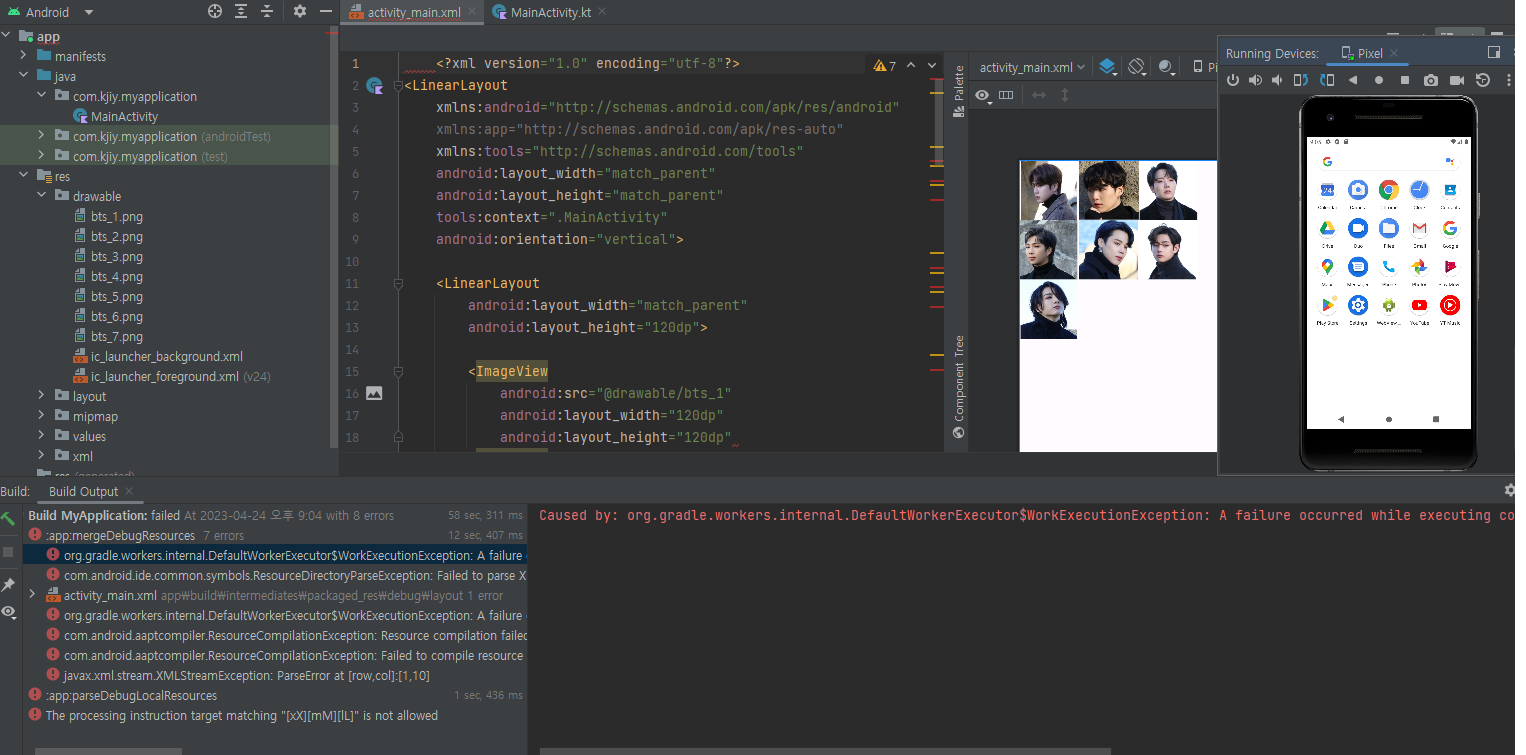Close the Pixel device tab
This screenshot has width=1526, height=755.
[1394, 53]
